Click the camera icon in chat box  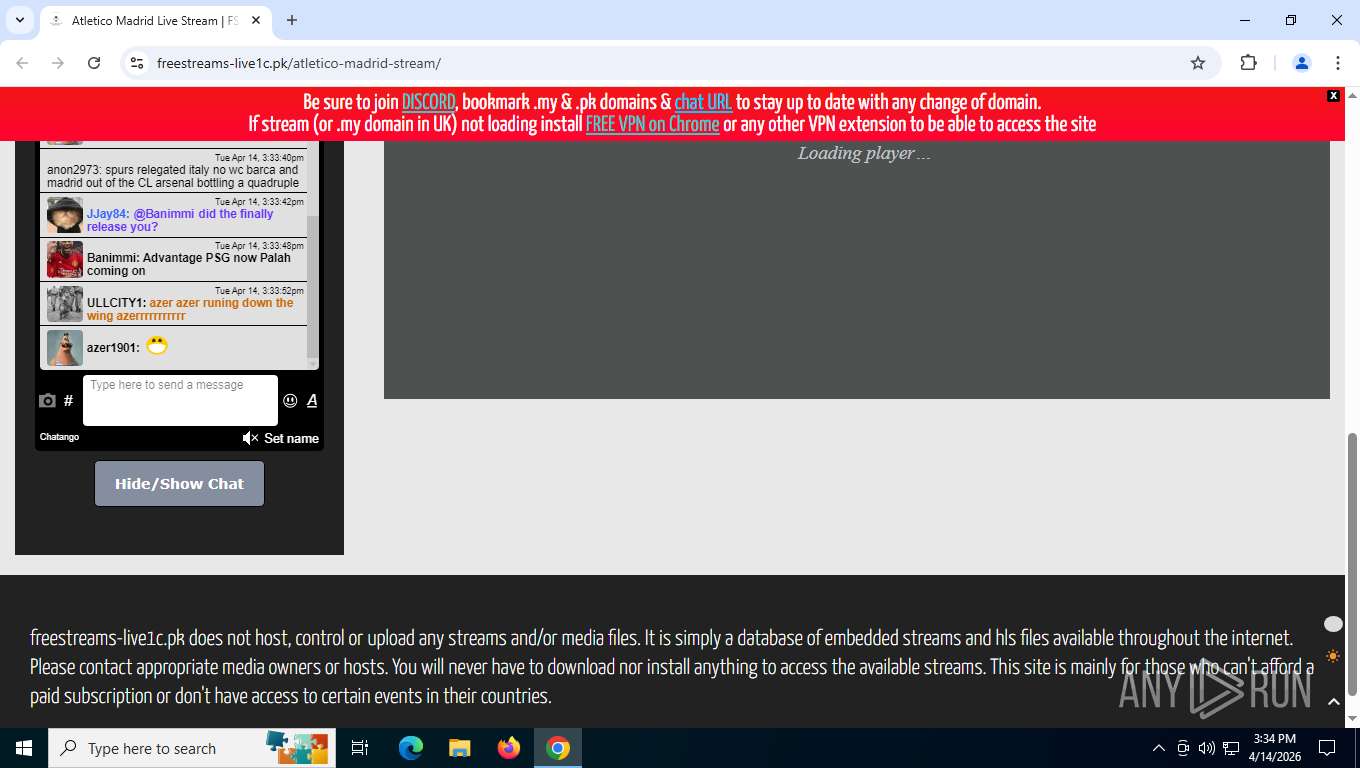pos(47,401)
